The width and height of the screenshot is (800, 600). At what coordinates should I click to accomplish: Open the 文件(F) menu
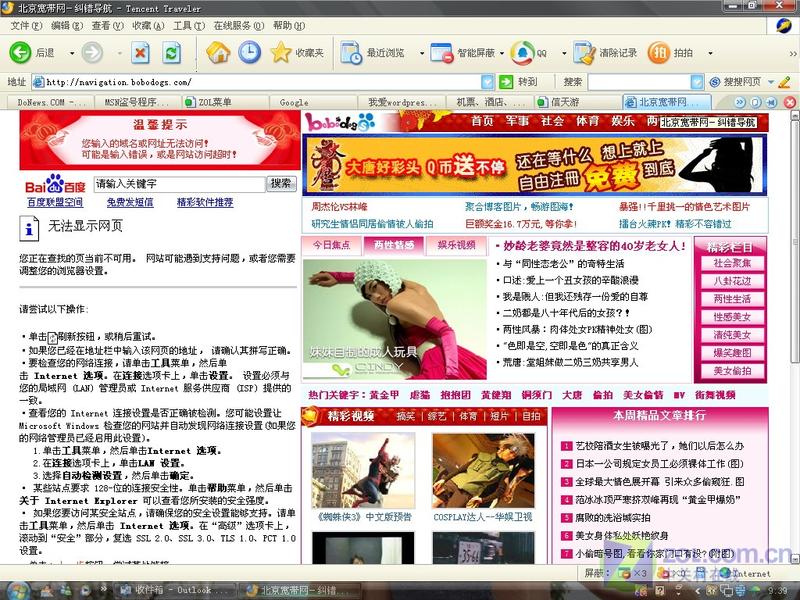pyautogui.click(x=26, y=26)
